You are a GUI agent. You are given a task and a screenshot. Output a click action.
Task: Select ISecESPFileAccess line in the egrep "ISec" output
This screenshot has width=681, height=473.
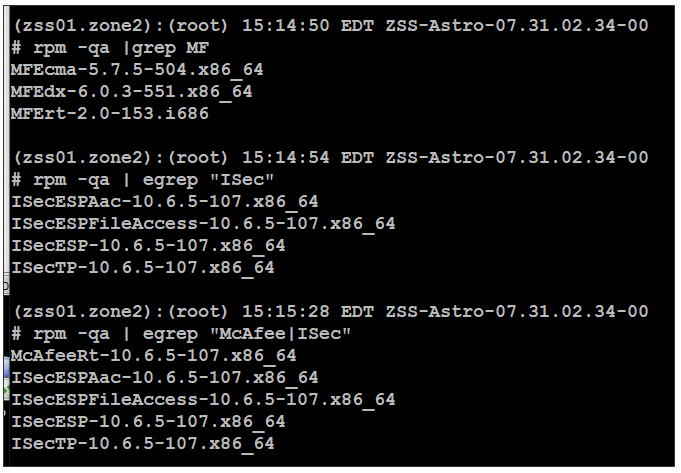[203, 224]
